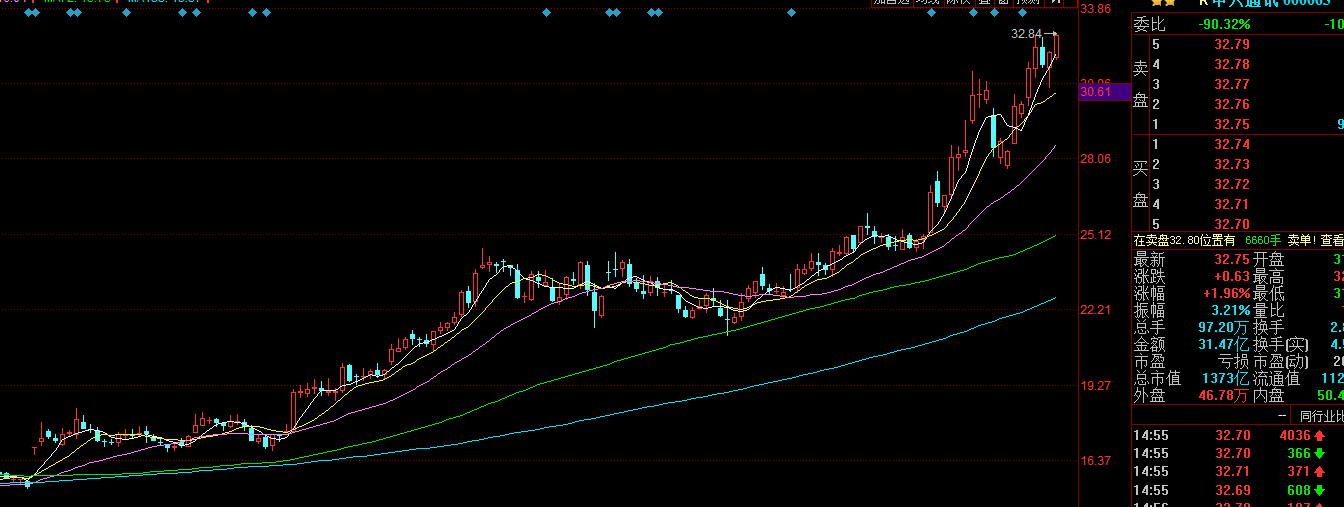Open the 查看 link in the sell-order alert
The width and height of the screenshot is (1344, 507).
click(1332, 240)
